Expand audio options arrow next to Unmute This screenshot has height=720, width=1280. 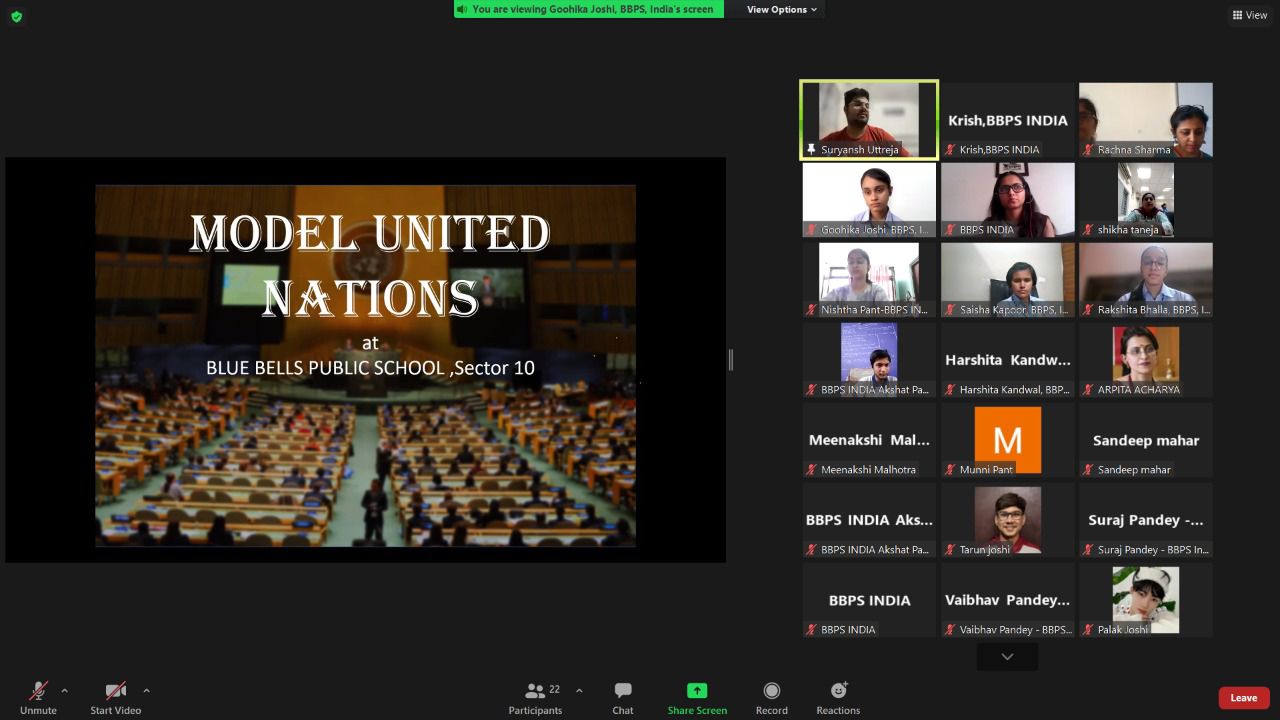point(64,689)
